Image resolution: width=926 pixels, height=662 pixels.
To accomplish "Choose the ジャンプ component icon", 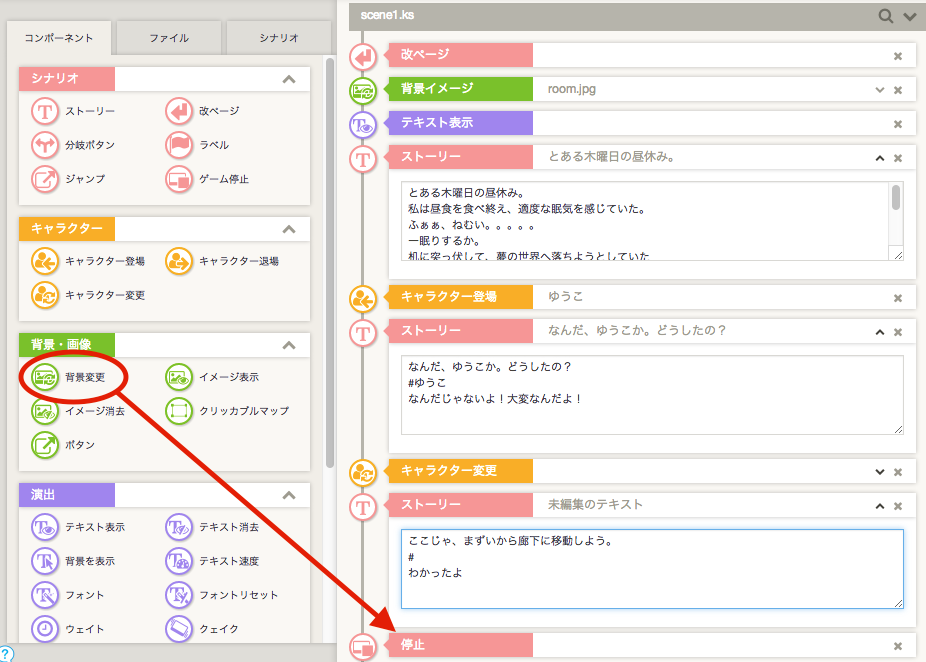I will coord(46,179).
